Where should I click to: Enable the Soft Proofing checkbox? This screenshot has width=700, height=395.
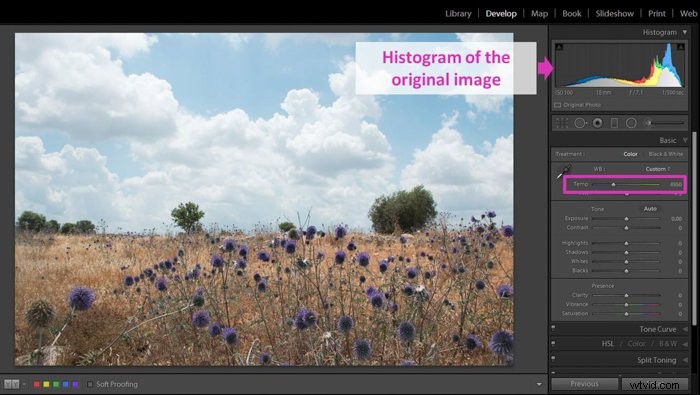click(90, 384)
